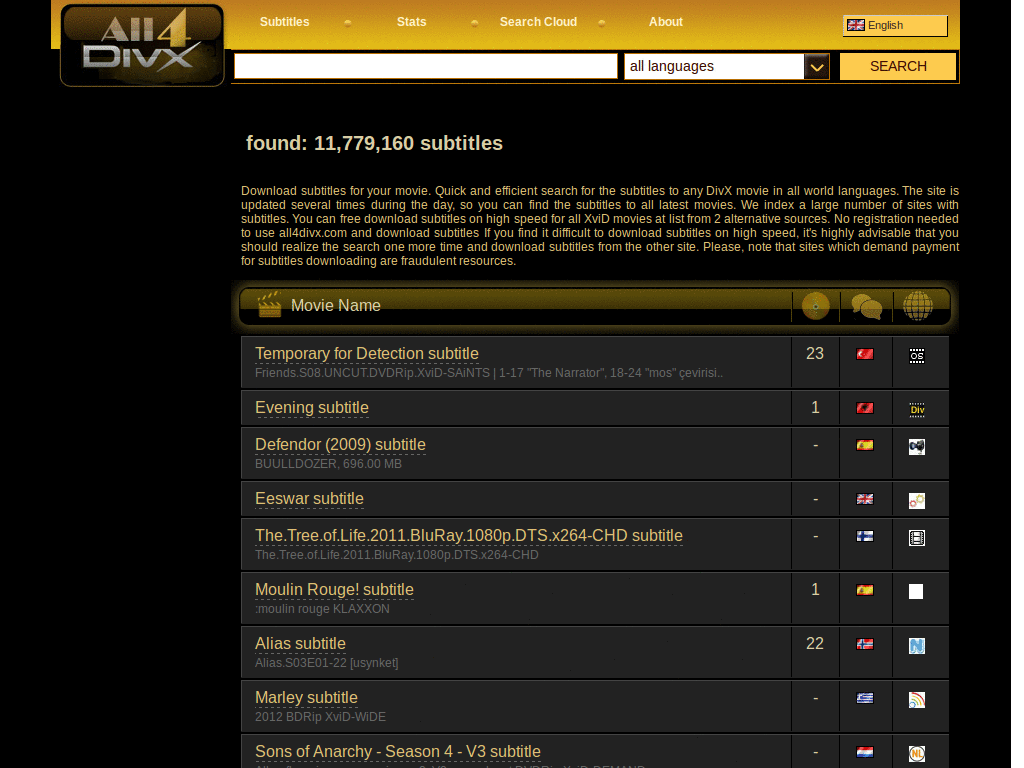
Task: Open Sons of Anarchy Season 4 subtitle link
Action: (x=398, y=752)
